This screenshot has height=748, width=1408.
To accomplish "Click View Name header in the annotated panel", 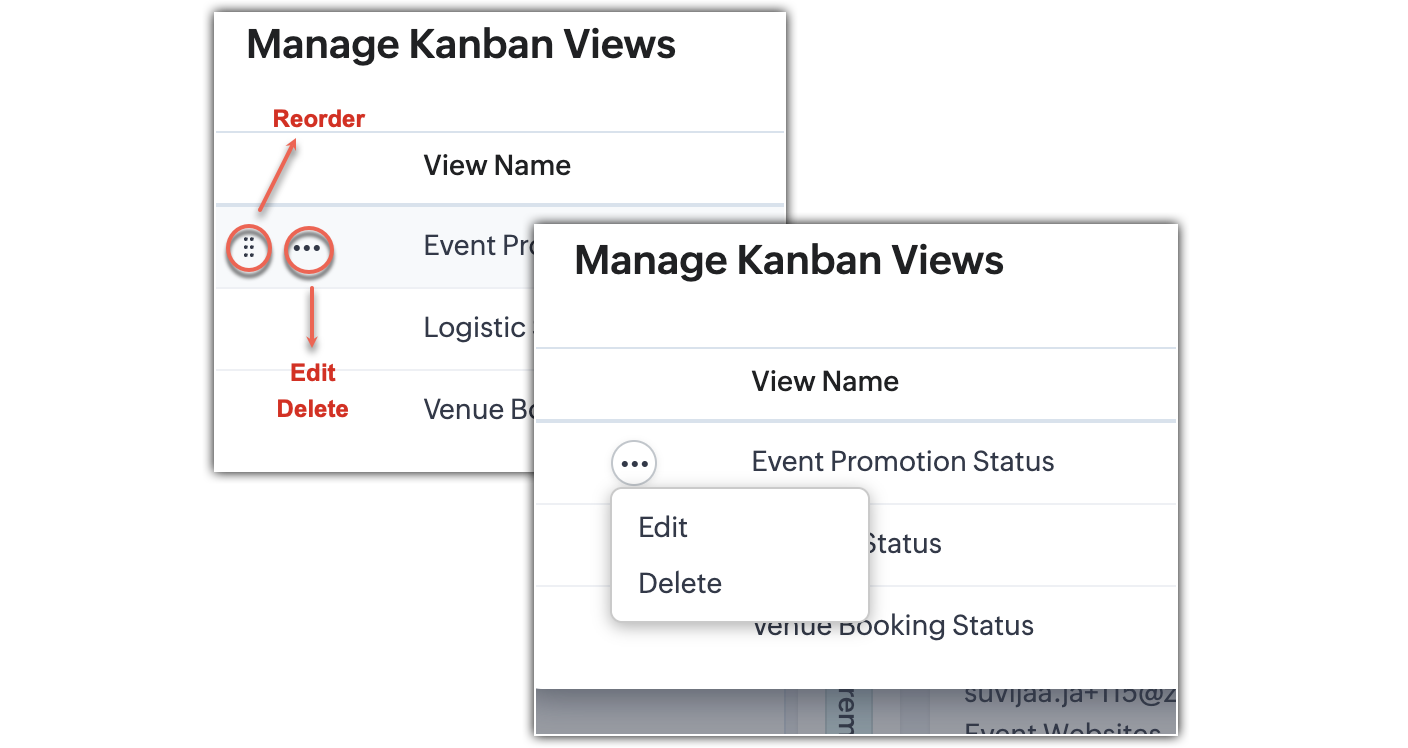I will [497, 165].
